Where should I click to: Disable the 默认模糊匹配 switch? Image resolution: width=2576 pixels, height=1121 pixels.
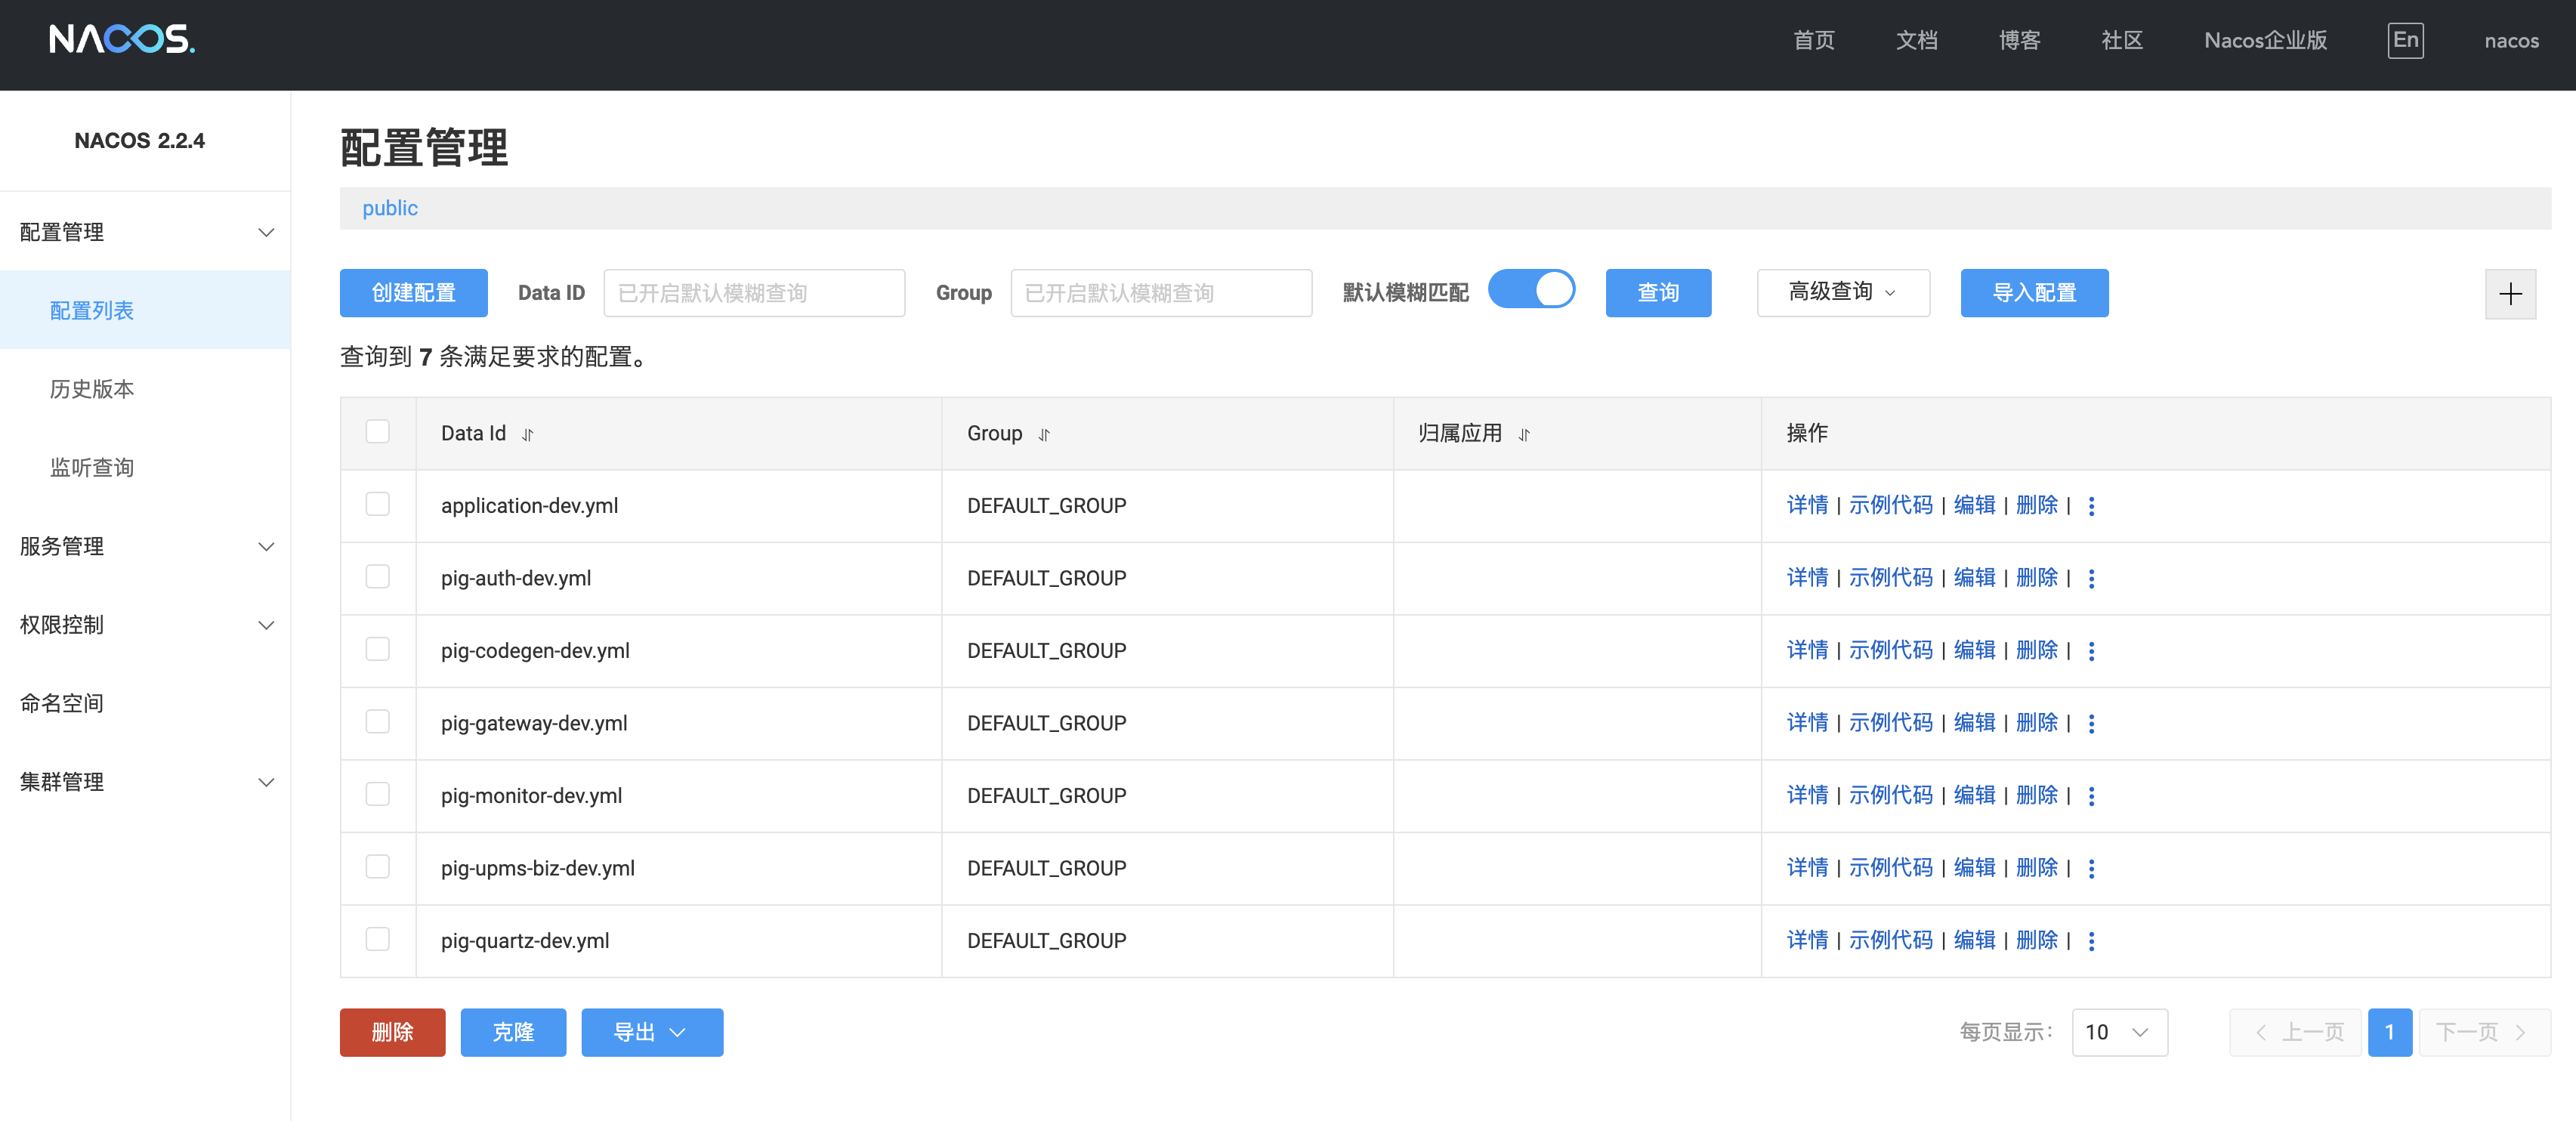(x=1531, y=291)
